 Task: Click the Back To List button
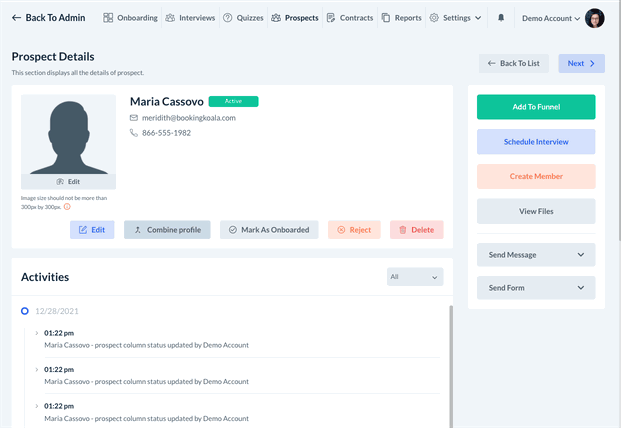tap(514, 63)
